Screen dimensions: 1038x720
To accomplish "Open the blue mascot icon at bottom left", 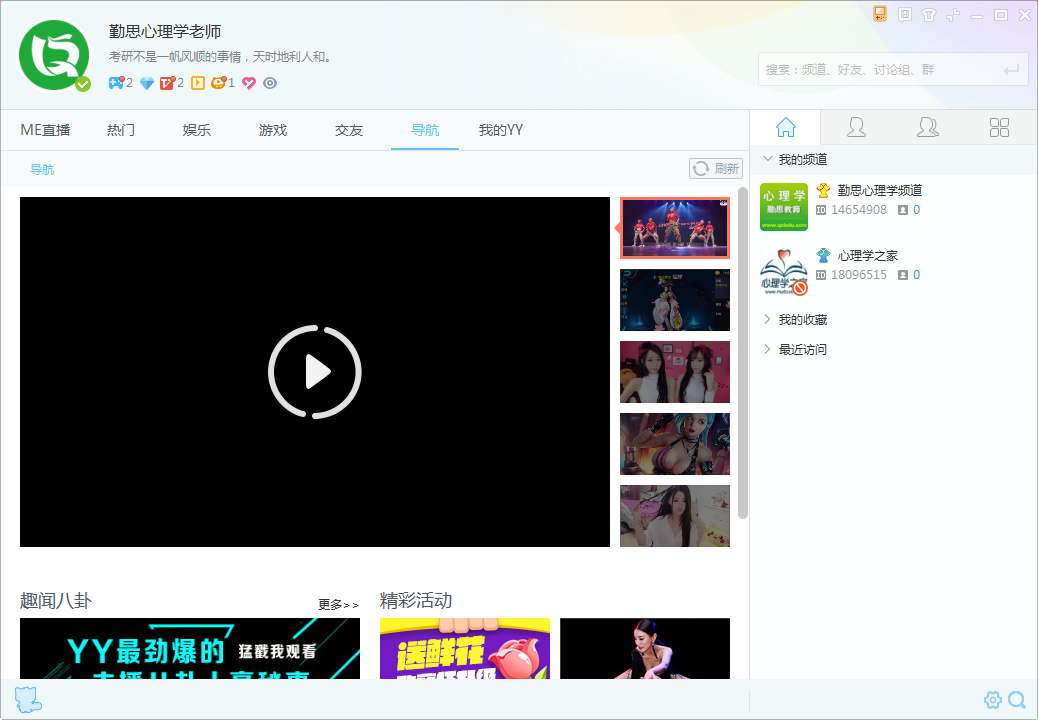I will coord(28,699).
